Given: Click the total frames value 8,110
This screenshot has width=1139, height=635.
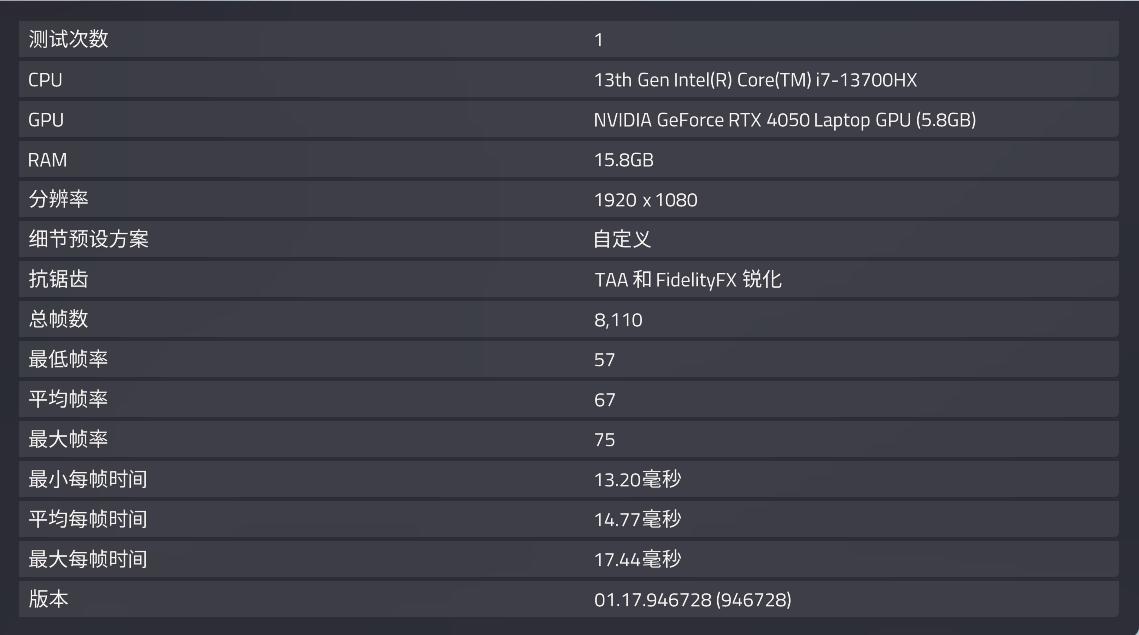Looking at the screenshot, I should click(x=616, y=319).
